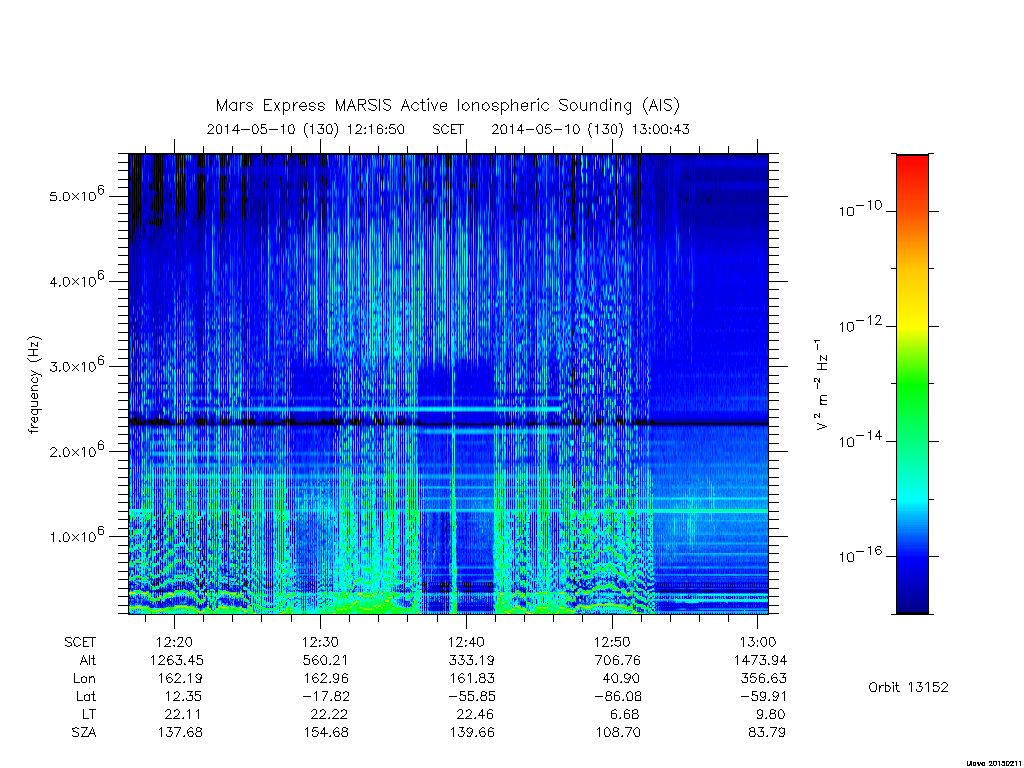Click the Orbit 13152 label
This screenshot has height=768, width=1024.
point(908,687)
